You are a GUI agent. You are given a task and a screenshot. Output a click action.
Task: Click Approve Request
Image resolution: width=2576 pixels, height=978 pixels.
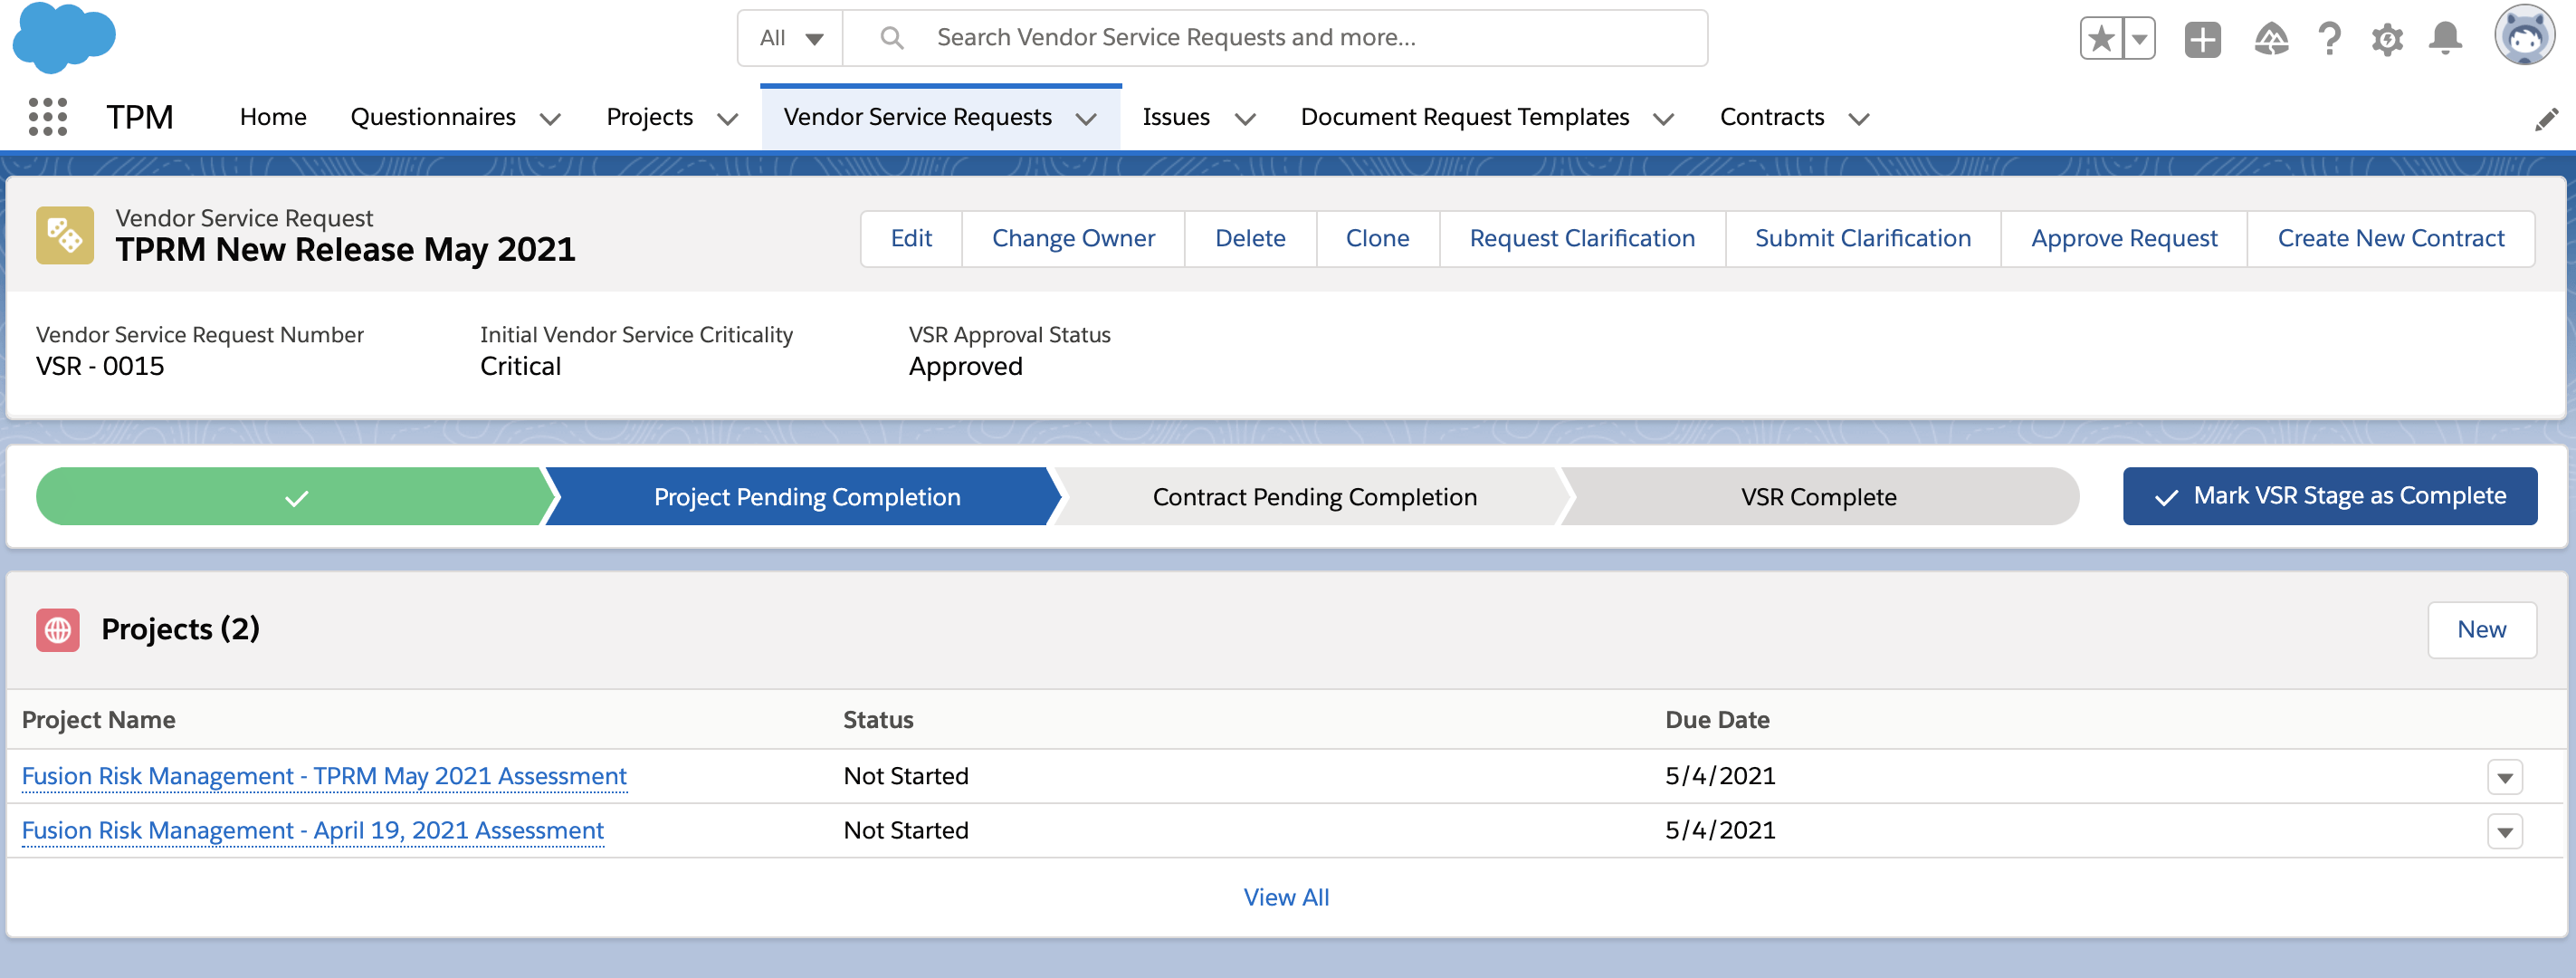coord(2124,238)
